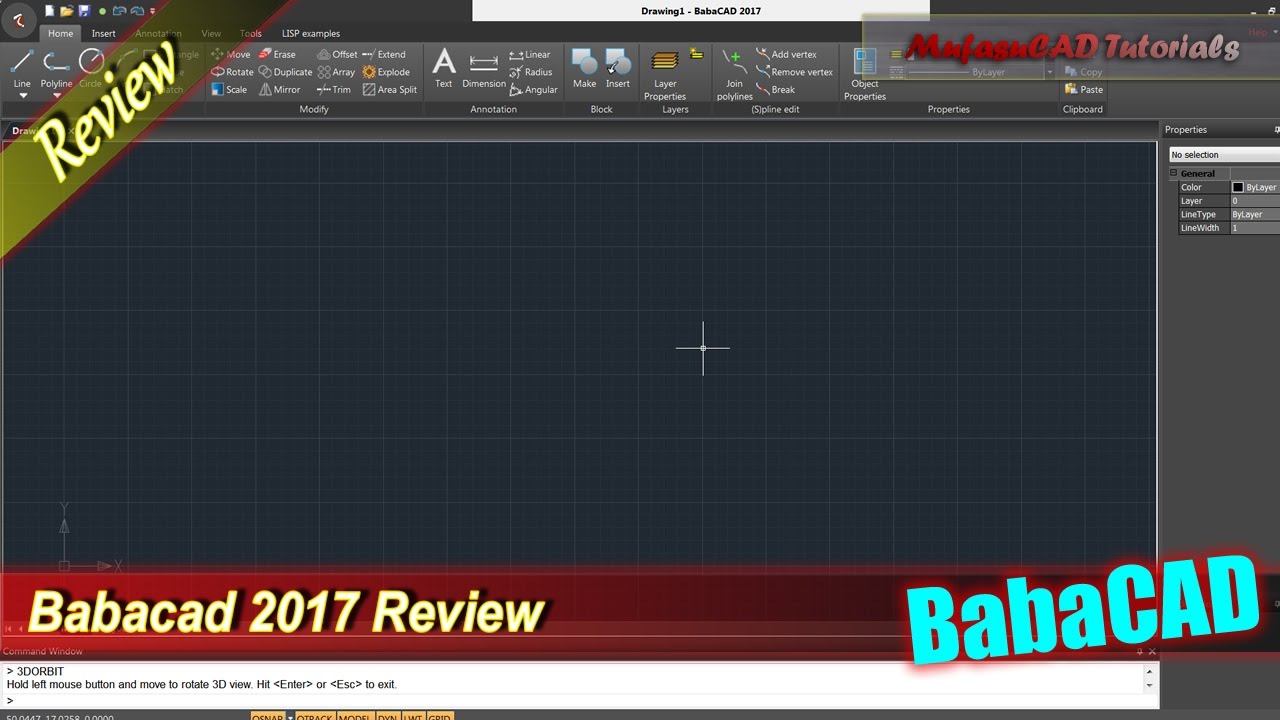Add a Linear dimension

click(x=530, y=55)
